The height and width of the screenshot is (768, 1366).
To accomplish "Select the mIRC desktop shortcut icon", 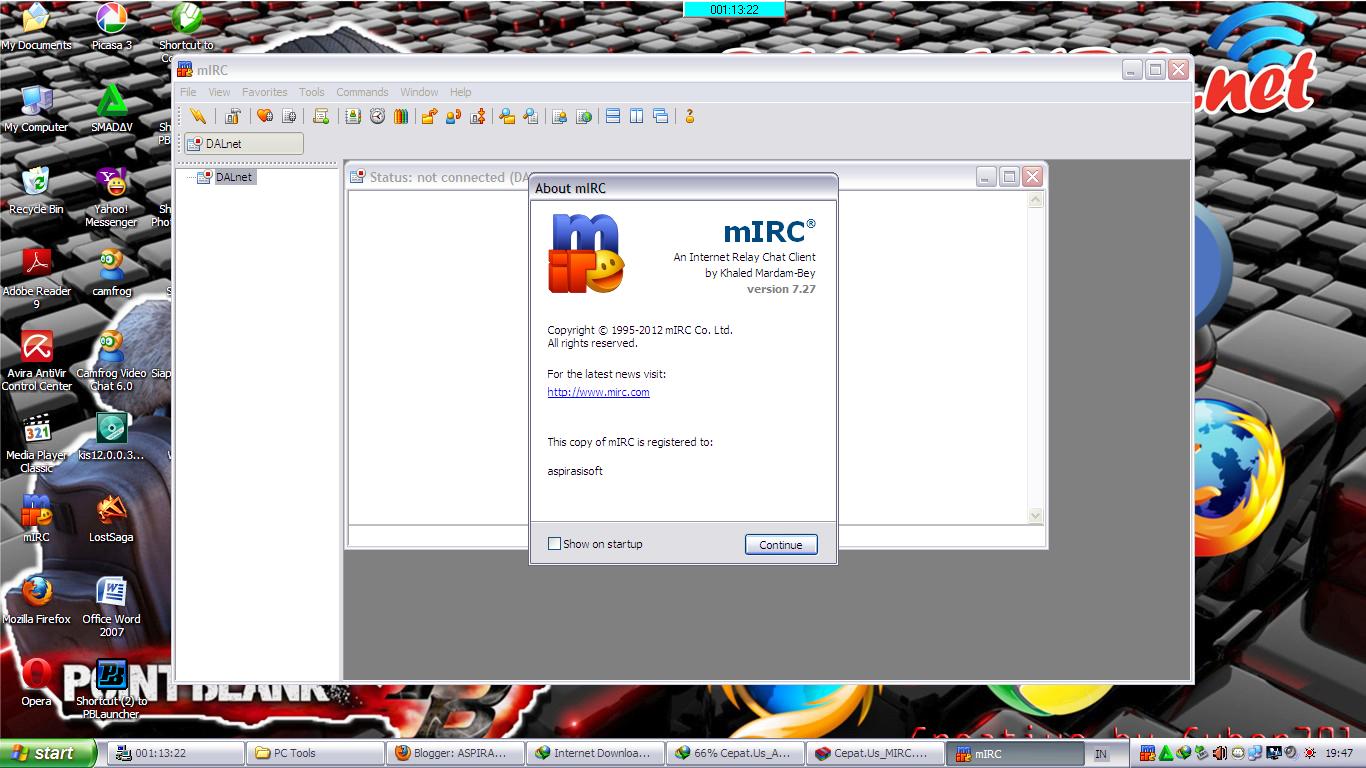I will tap(36, 519).
